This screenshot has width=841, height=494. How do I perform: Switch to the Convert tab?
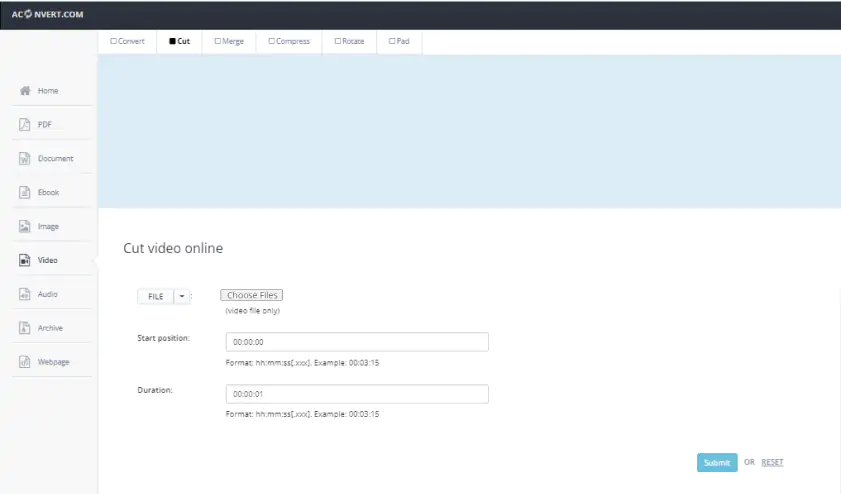pyautogui.click(x=128, y=42)
